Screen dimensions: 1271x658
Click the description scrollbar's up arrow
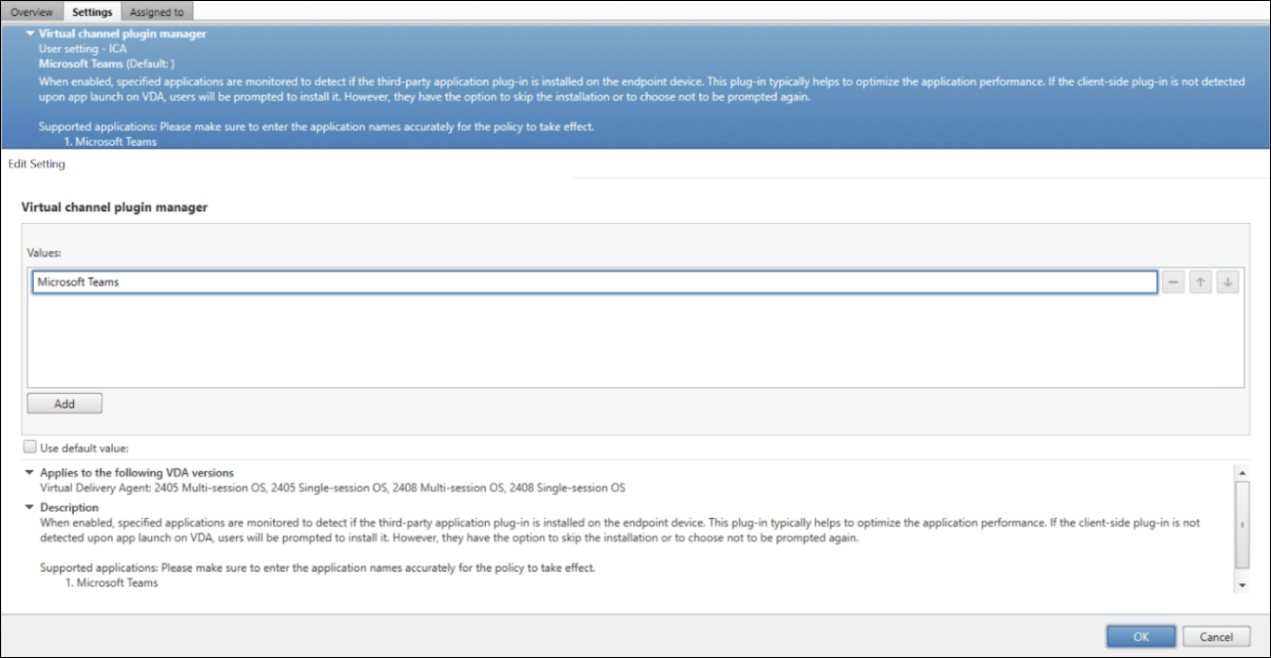[1242, 472]
